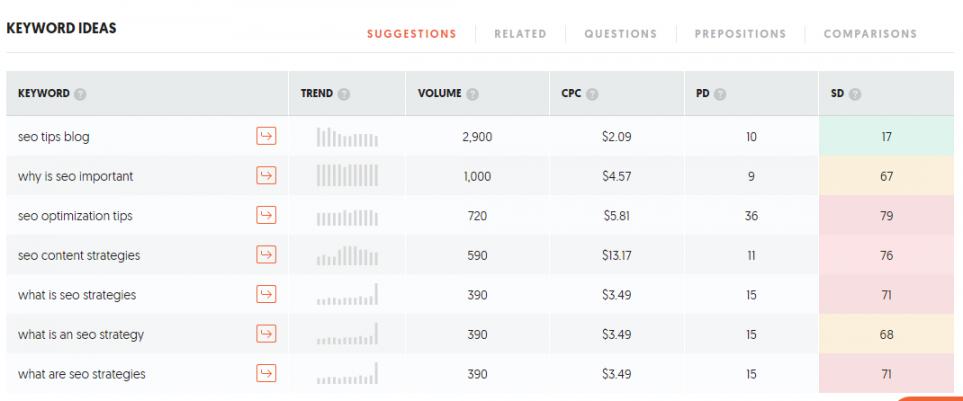
Task: Switch to the Prepositions tab
Action: [x=739, y=34]
